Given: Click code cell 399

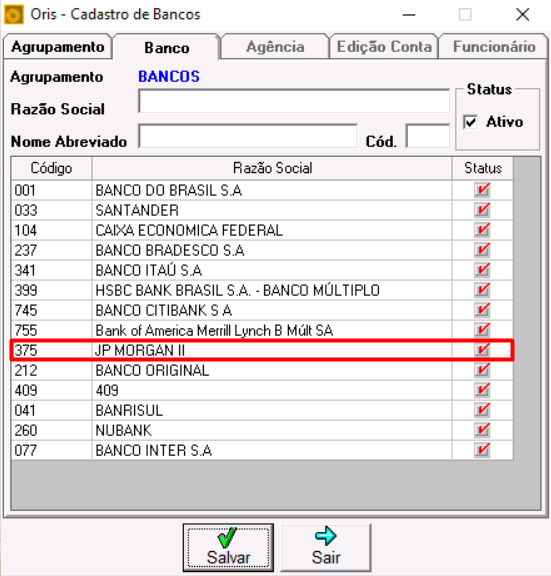Looking at the screenshot, I should [x=51, y=291].
